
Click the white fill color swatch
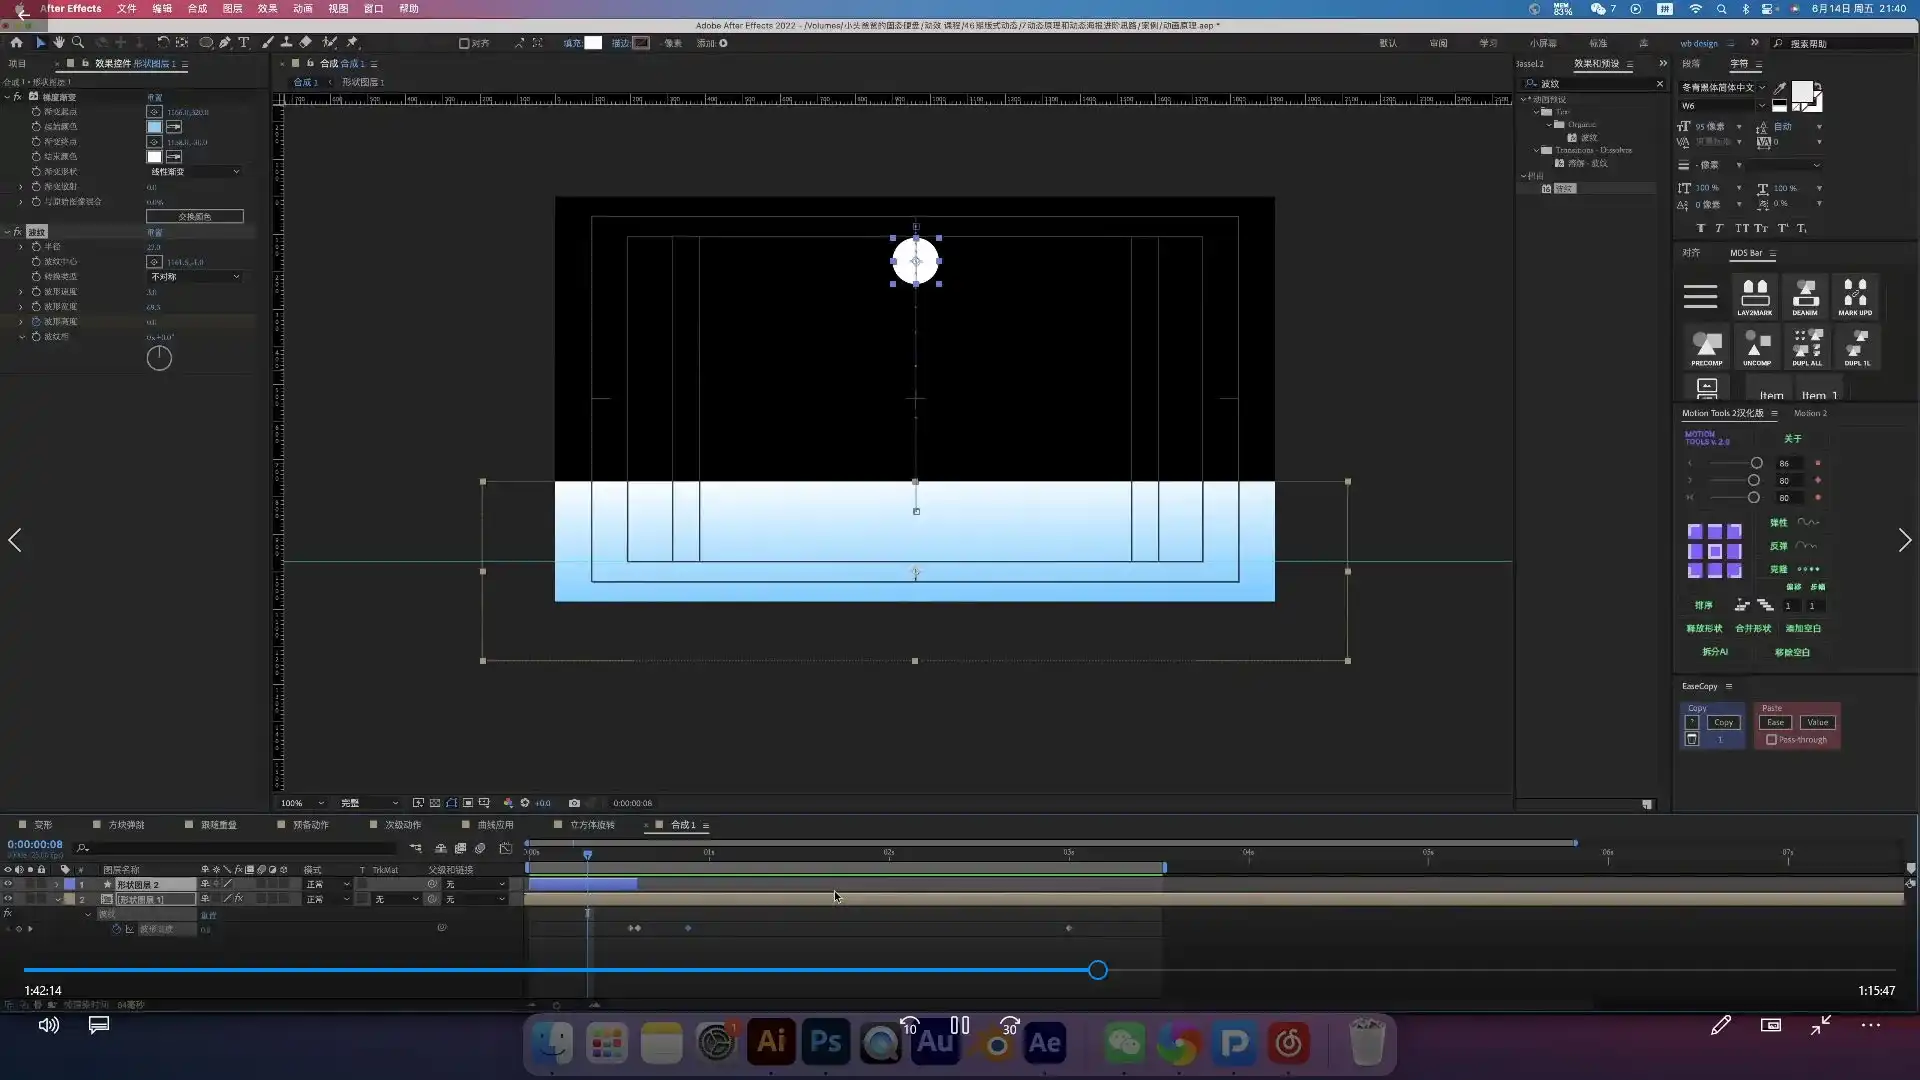pyautogui.click(x=593, y=43)
